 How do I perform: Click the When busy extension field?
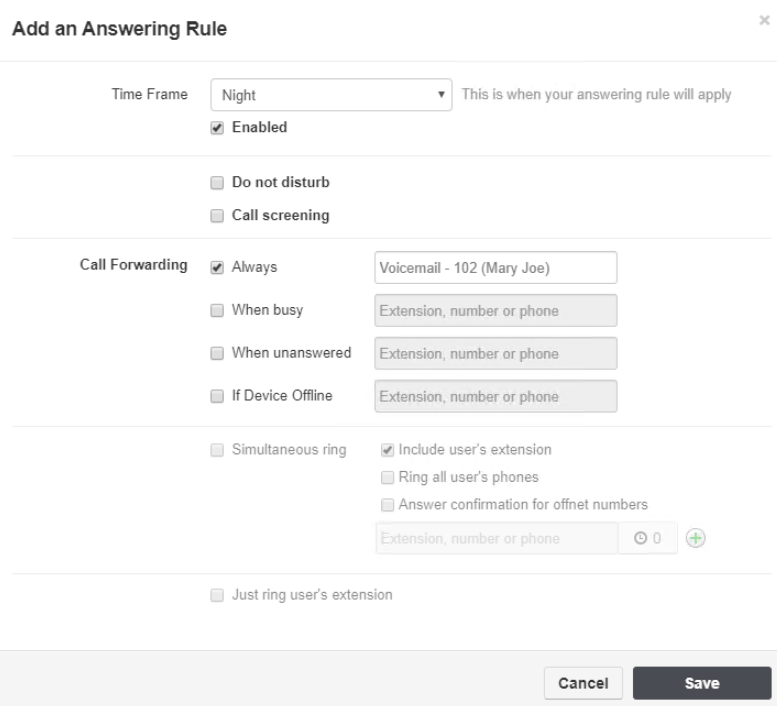(x=496, y=311)
